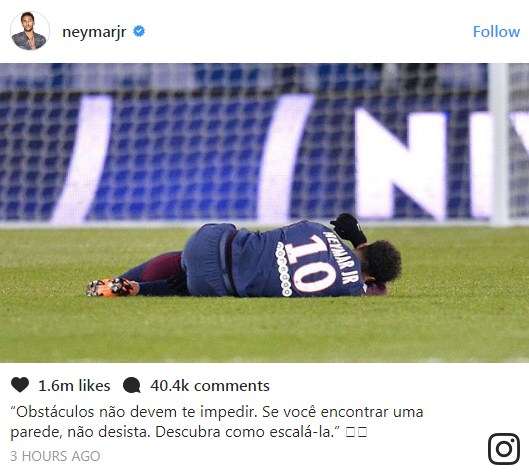Viewport: 529px width, 476px height.
Task: Click the player's orange boots in the photo
Action: (112, 287)
